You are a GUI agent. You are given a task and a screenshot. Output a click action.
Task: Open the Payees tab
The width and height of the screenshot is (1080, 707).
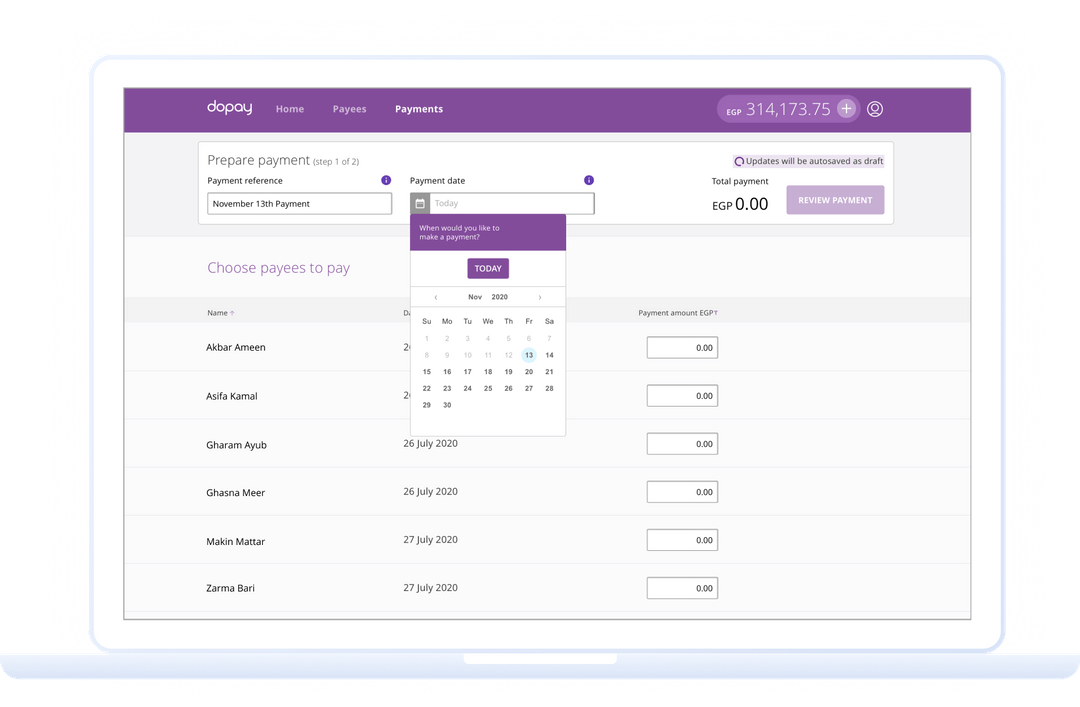pyautogui.click(x=349, y=109)
